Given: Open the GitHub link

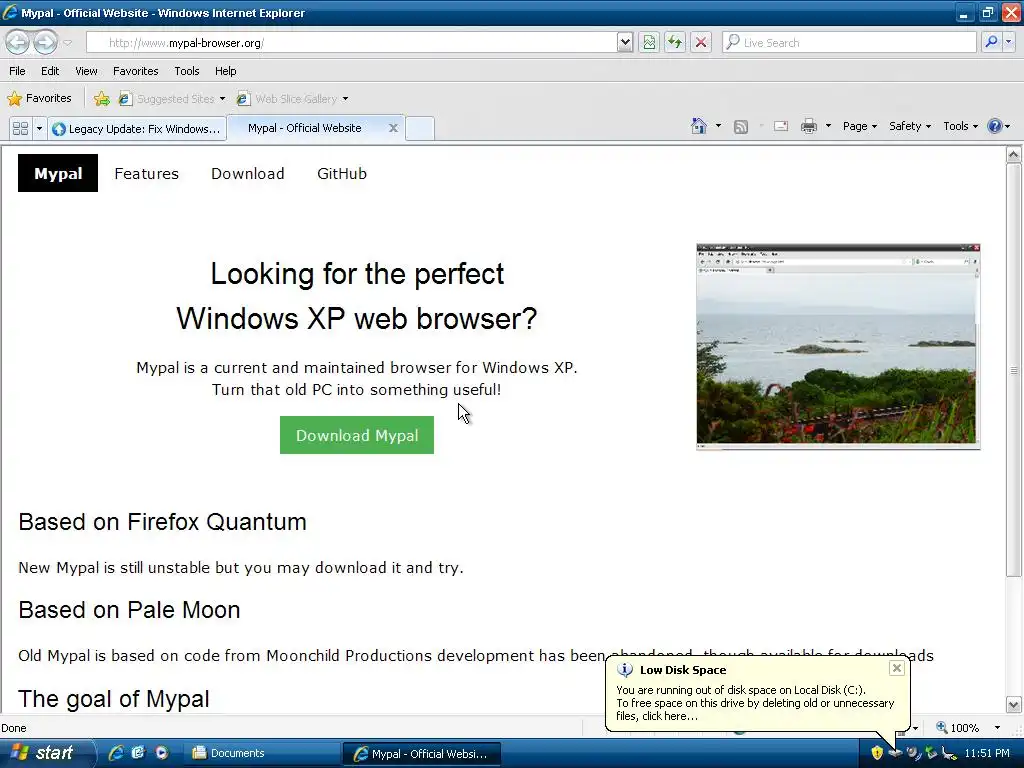Looking at the screenshot, I should [342, 174].
